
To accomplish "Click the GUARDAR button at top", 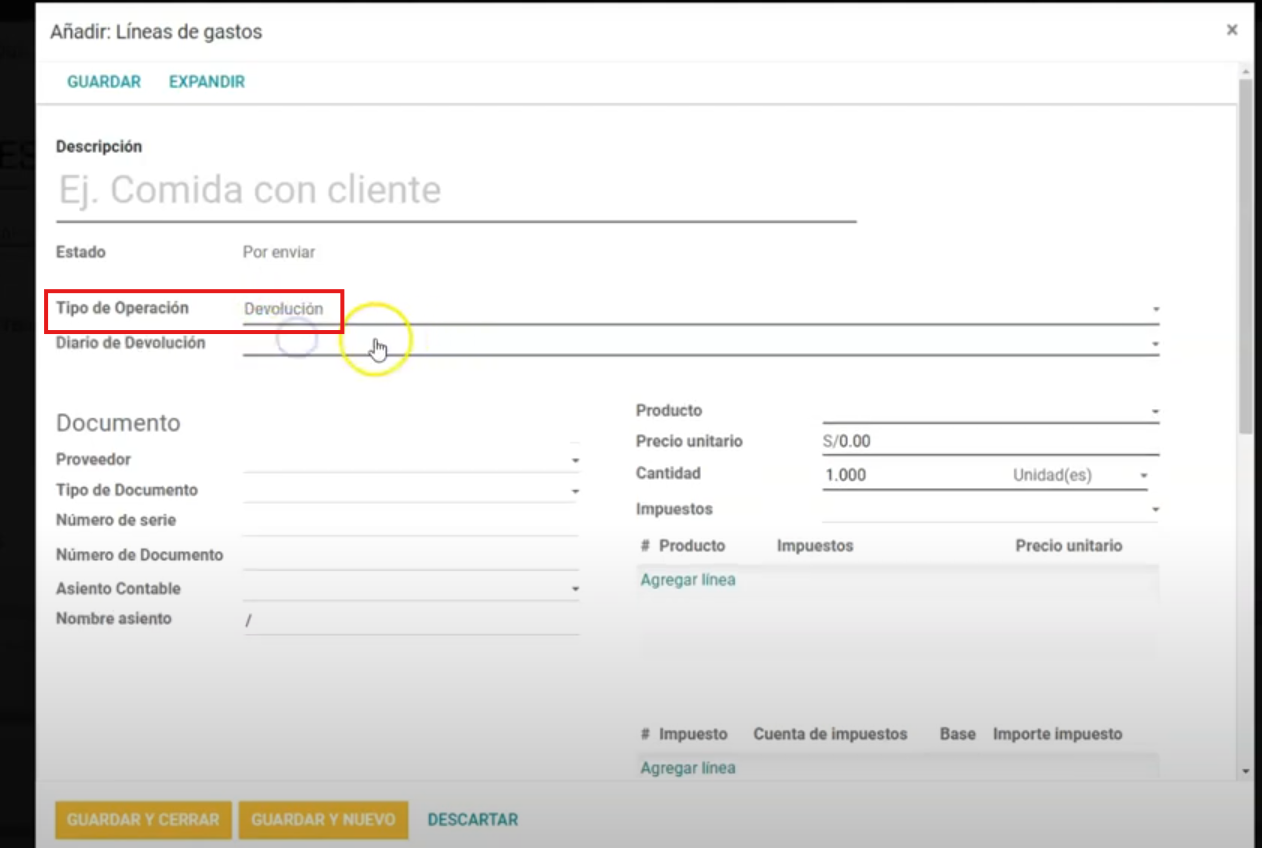I will click(x=104, y=82).
